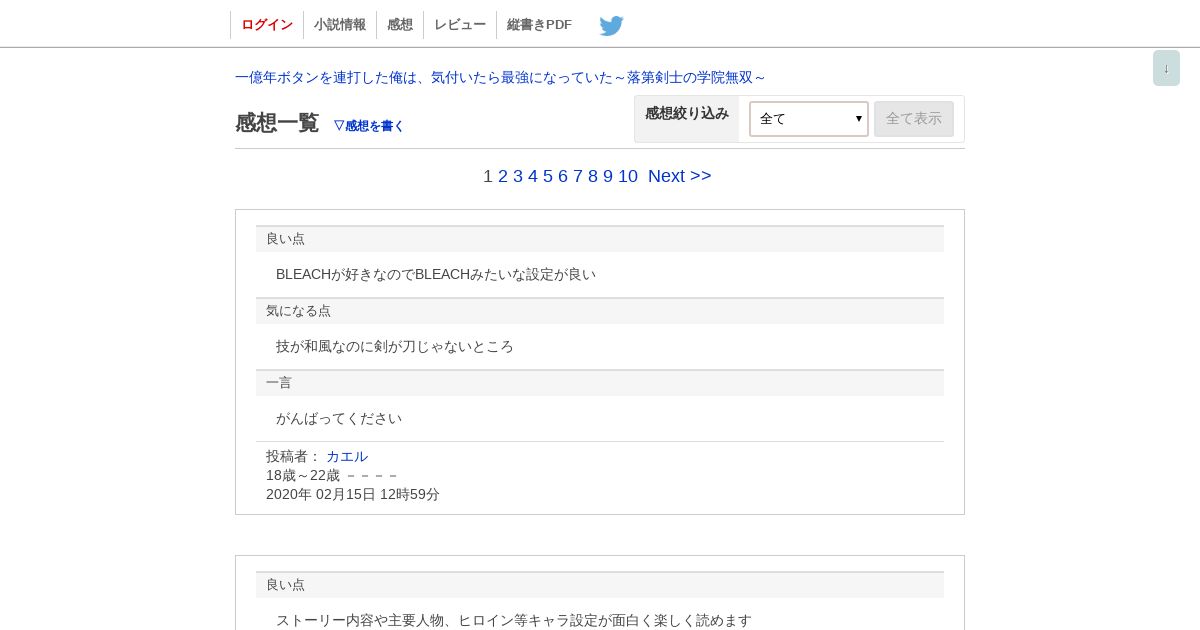The height and width of the screenshot is (630, 1200).
Task: Select レビュー in the header menu
Action: [x=460, y=25]
